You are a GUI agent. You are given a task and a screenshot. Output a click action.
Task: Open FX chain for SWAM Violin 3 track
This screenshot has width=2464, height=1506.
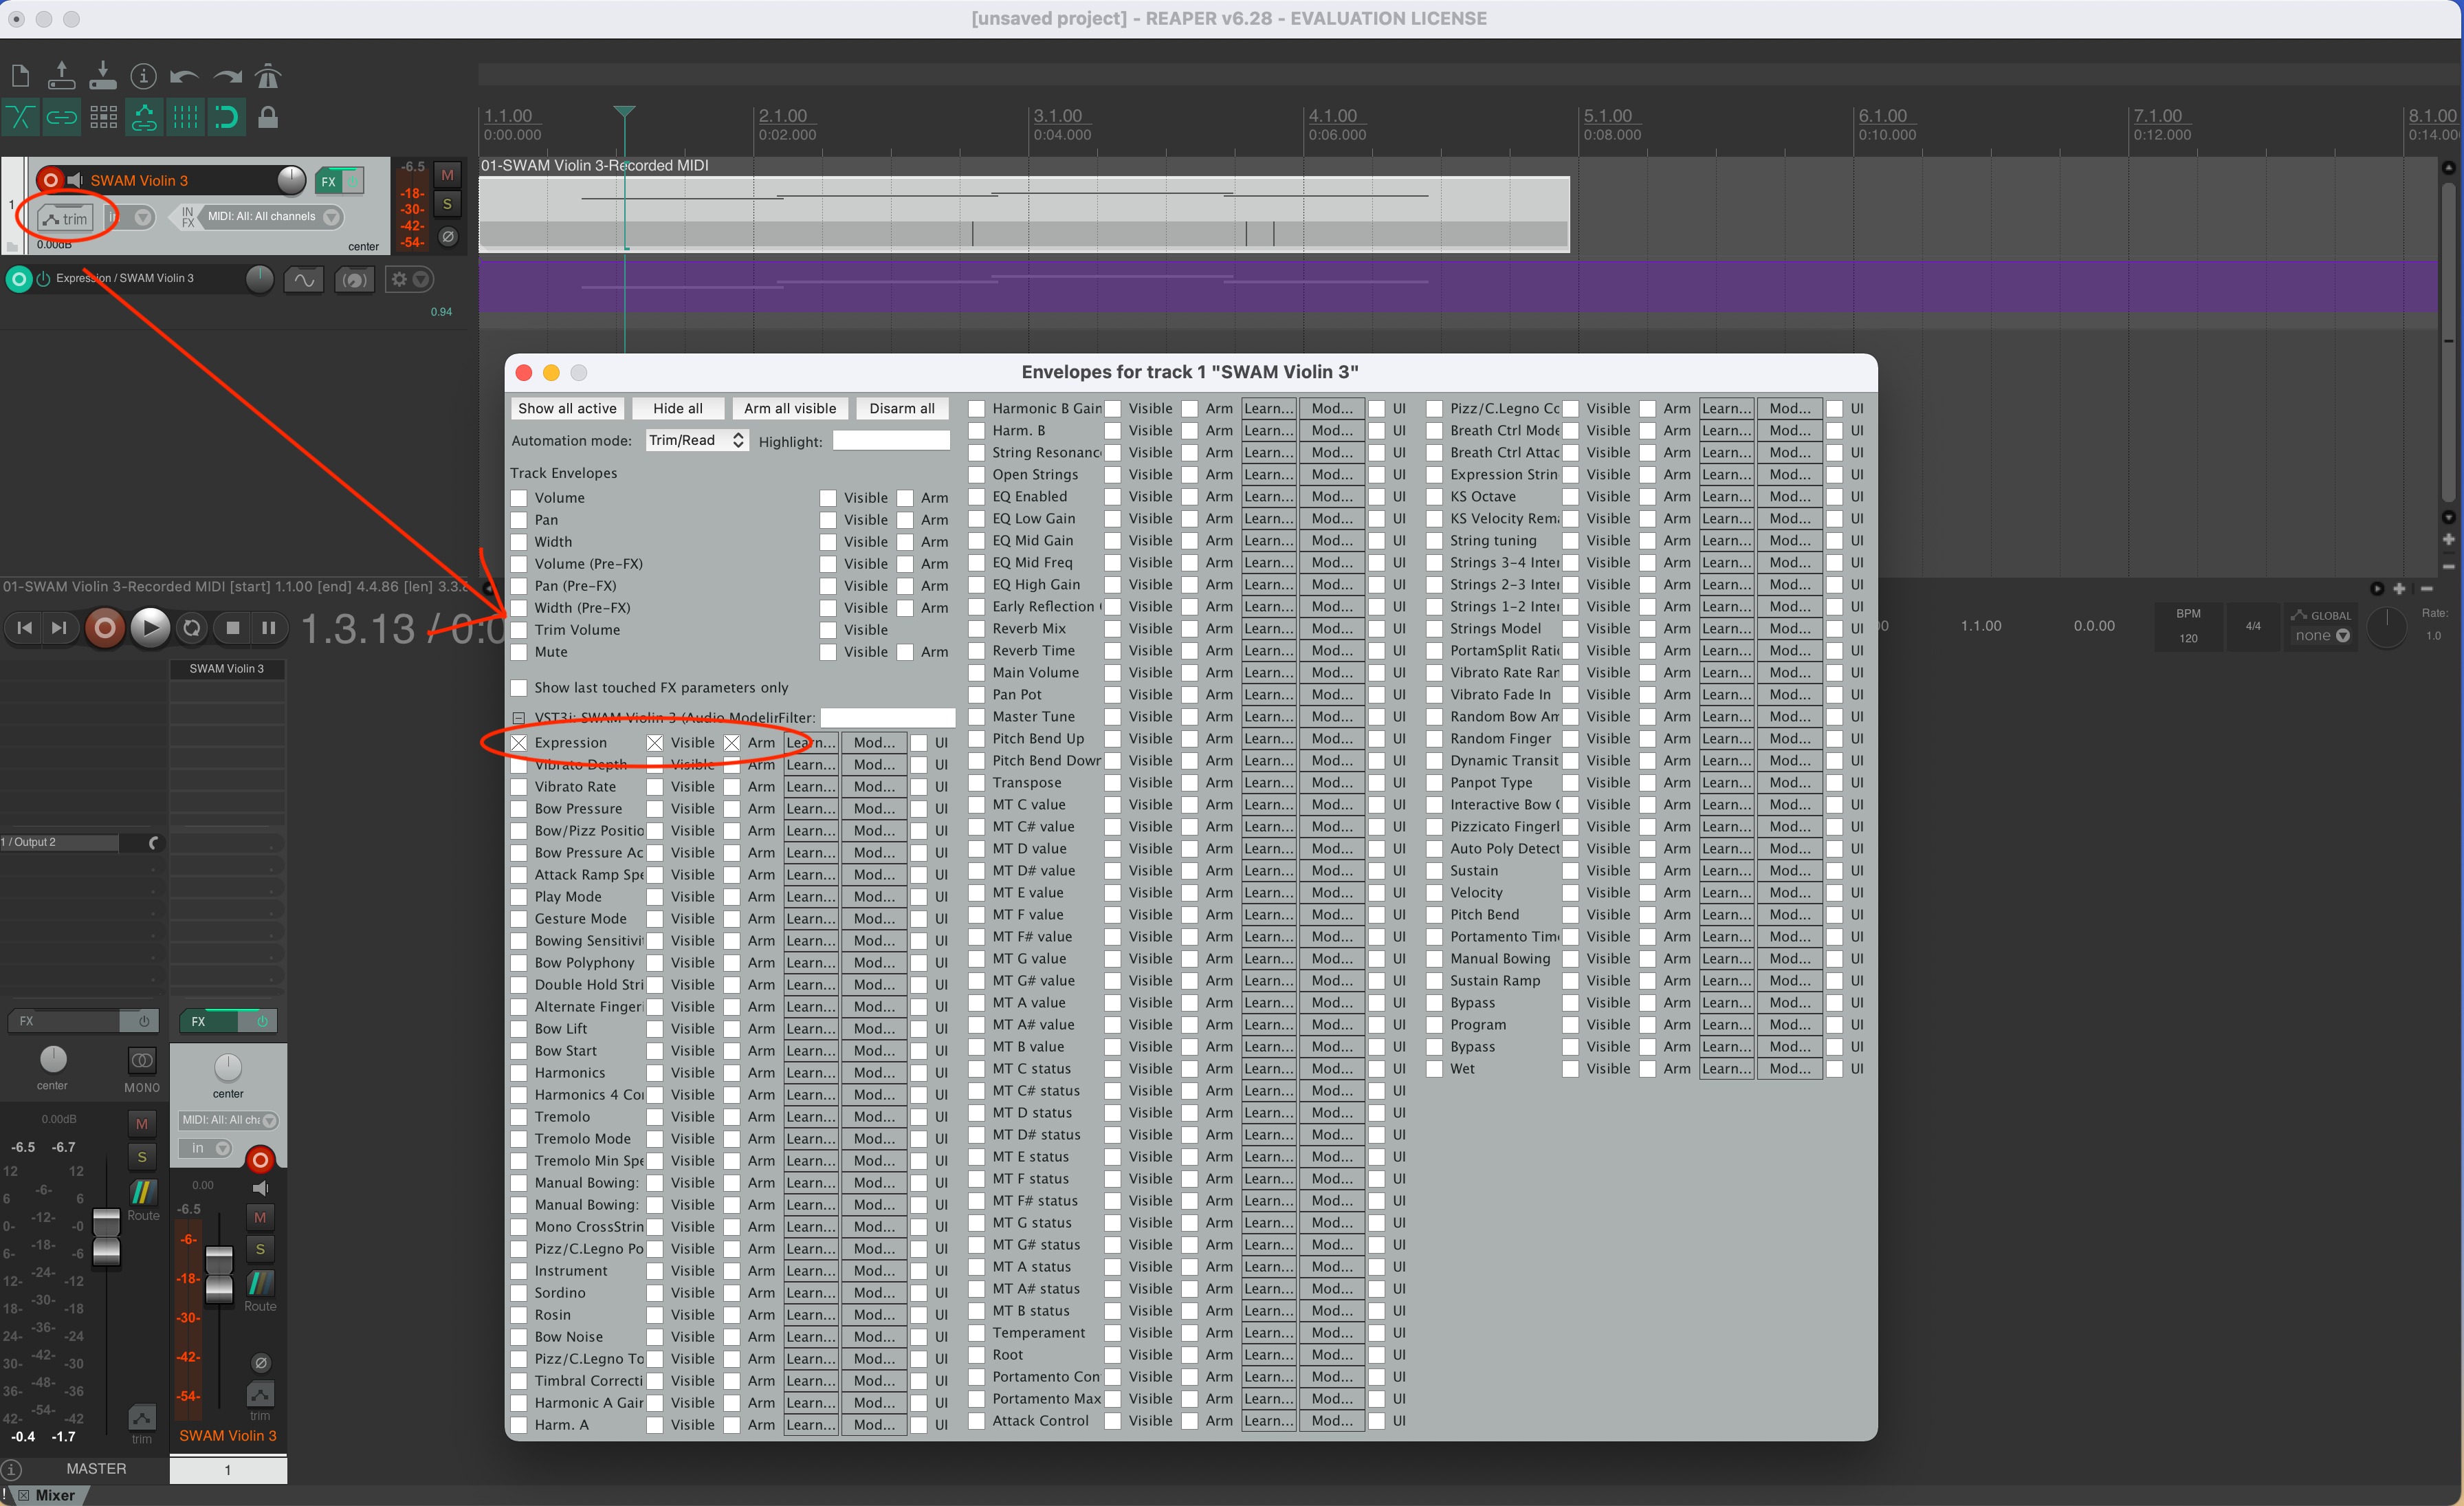point(328,181)
